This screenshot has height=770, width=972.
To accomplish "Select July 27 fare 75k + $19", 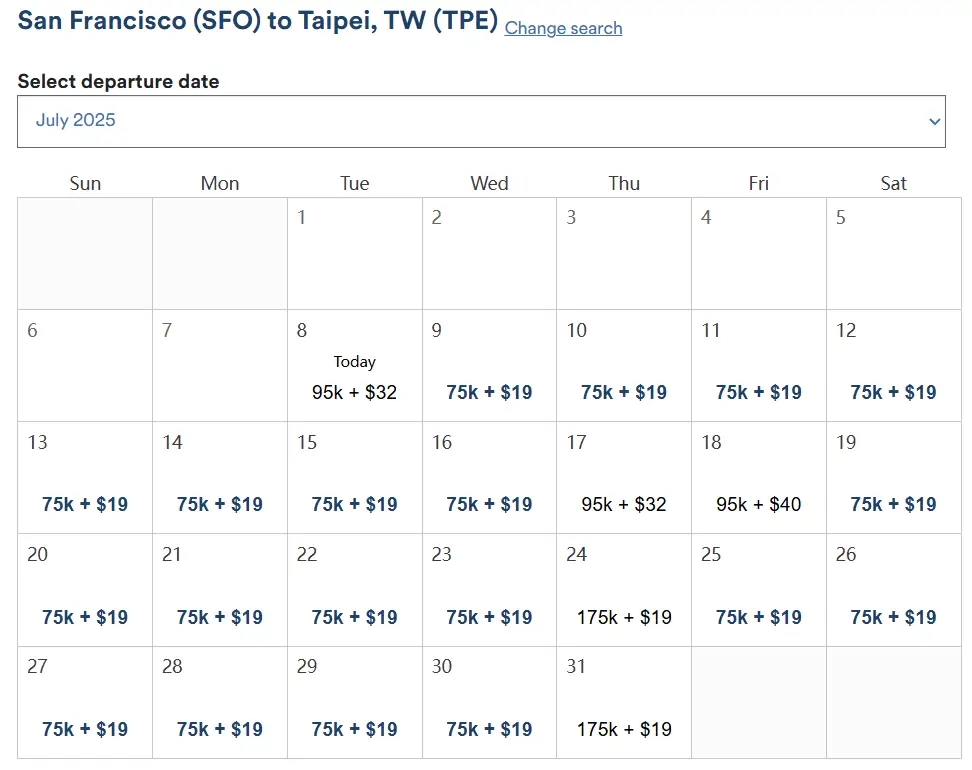I will pyautogui.click(x=85, y=702).
